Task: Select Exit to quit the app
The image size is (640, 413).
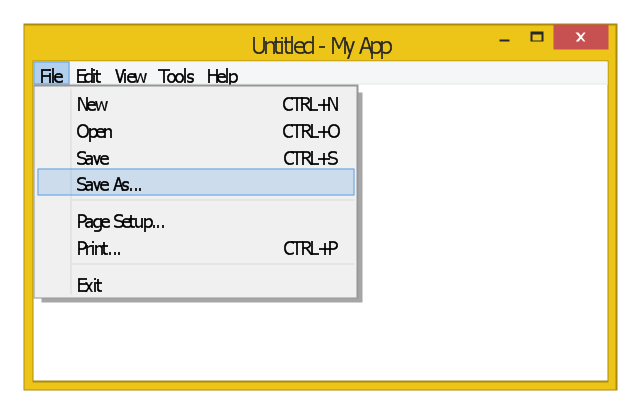Action: point(89,286)
